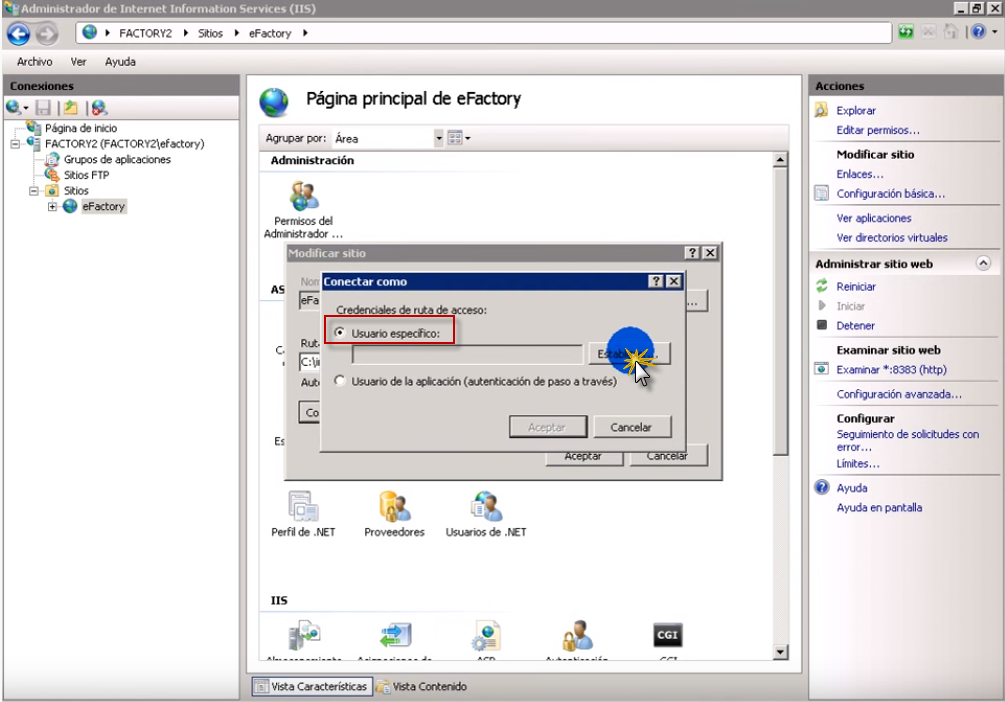Click Cancelar in Conectar como dialog

(630, 427)
